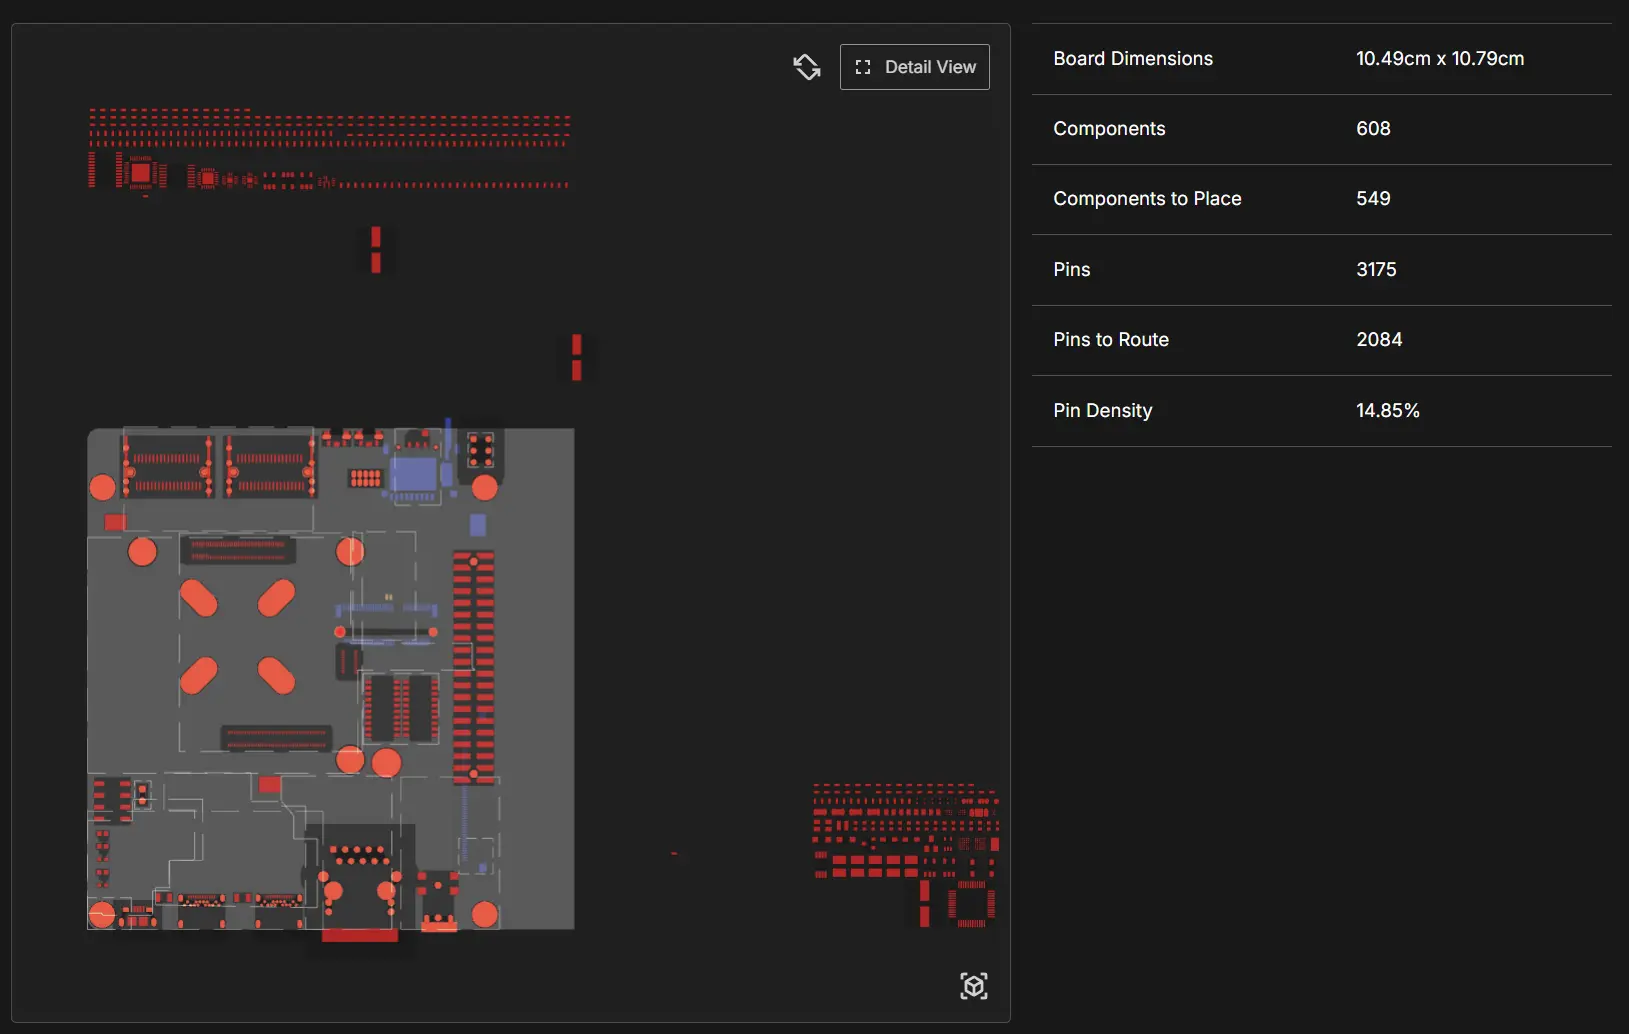Click the unplaced square chip at bottom-right
The width and height of the screenshot is (1629, 1034).
(970, 904)
